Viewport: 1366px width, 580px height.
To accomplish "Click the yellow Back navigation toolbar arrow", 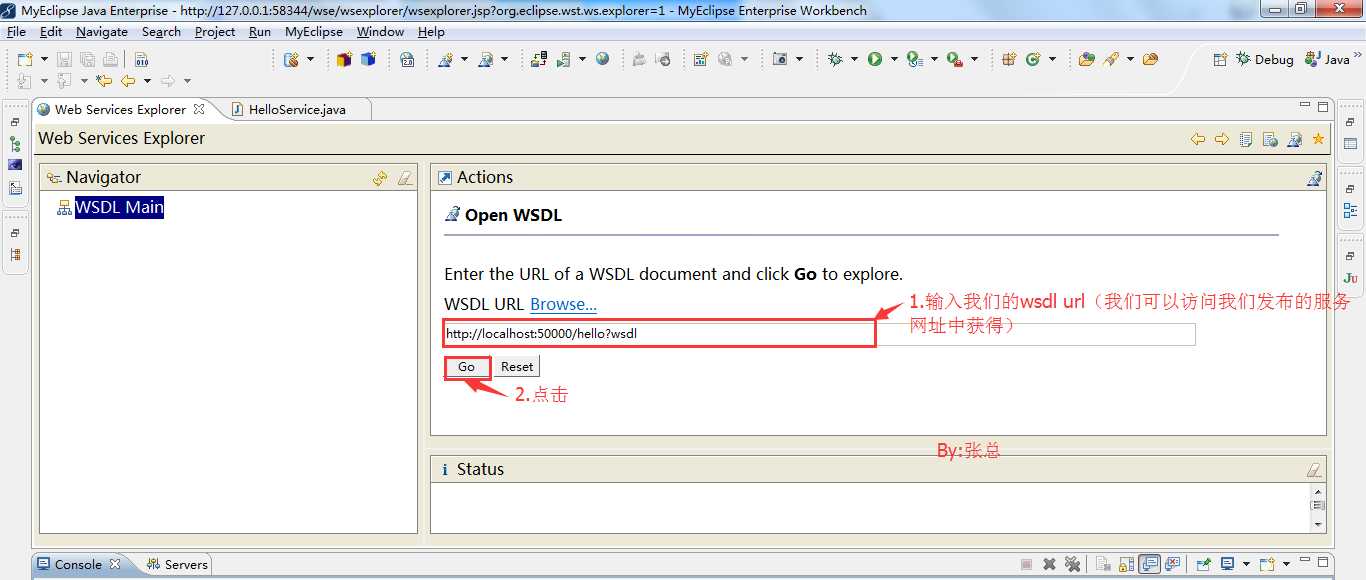I will 127,81.
